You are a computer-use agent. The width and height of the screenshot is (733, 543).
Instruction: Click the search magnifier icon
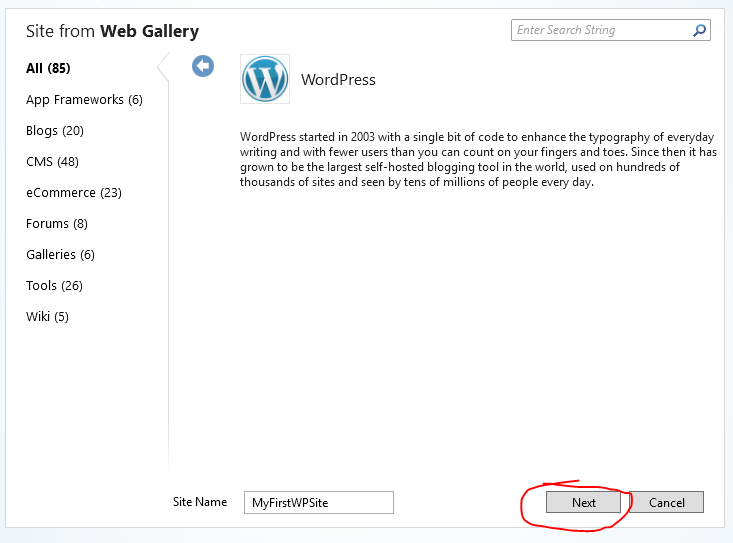click(699, 30)
